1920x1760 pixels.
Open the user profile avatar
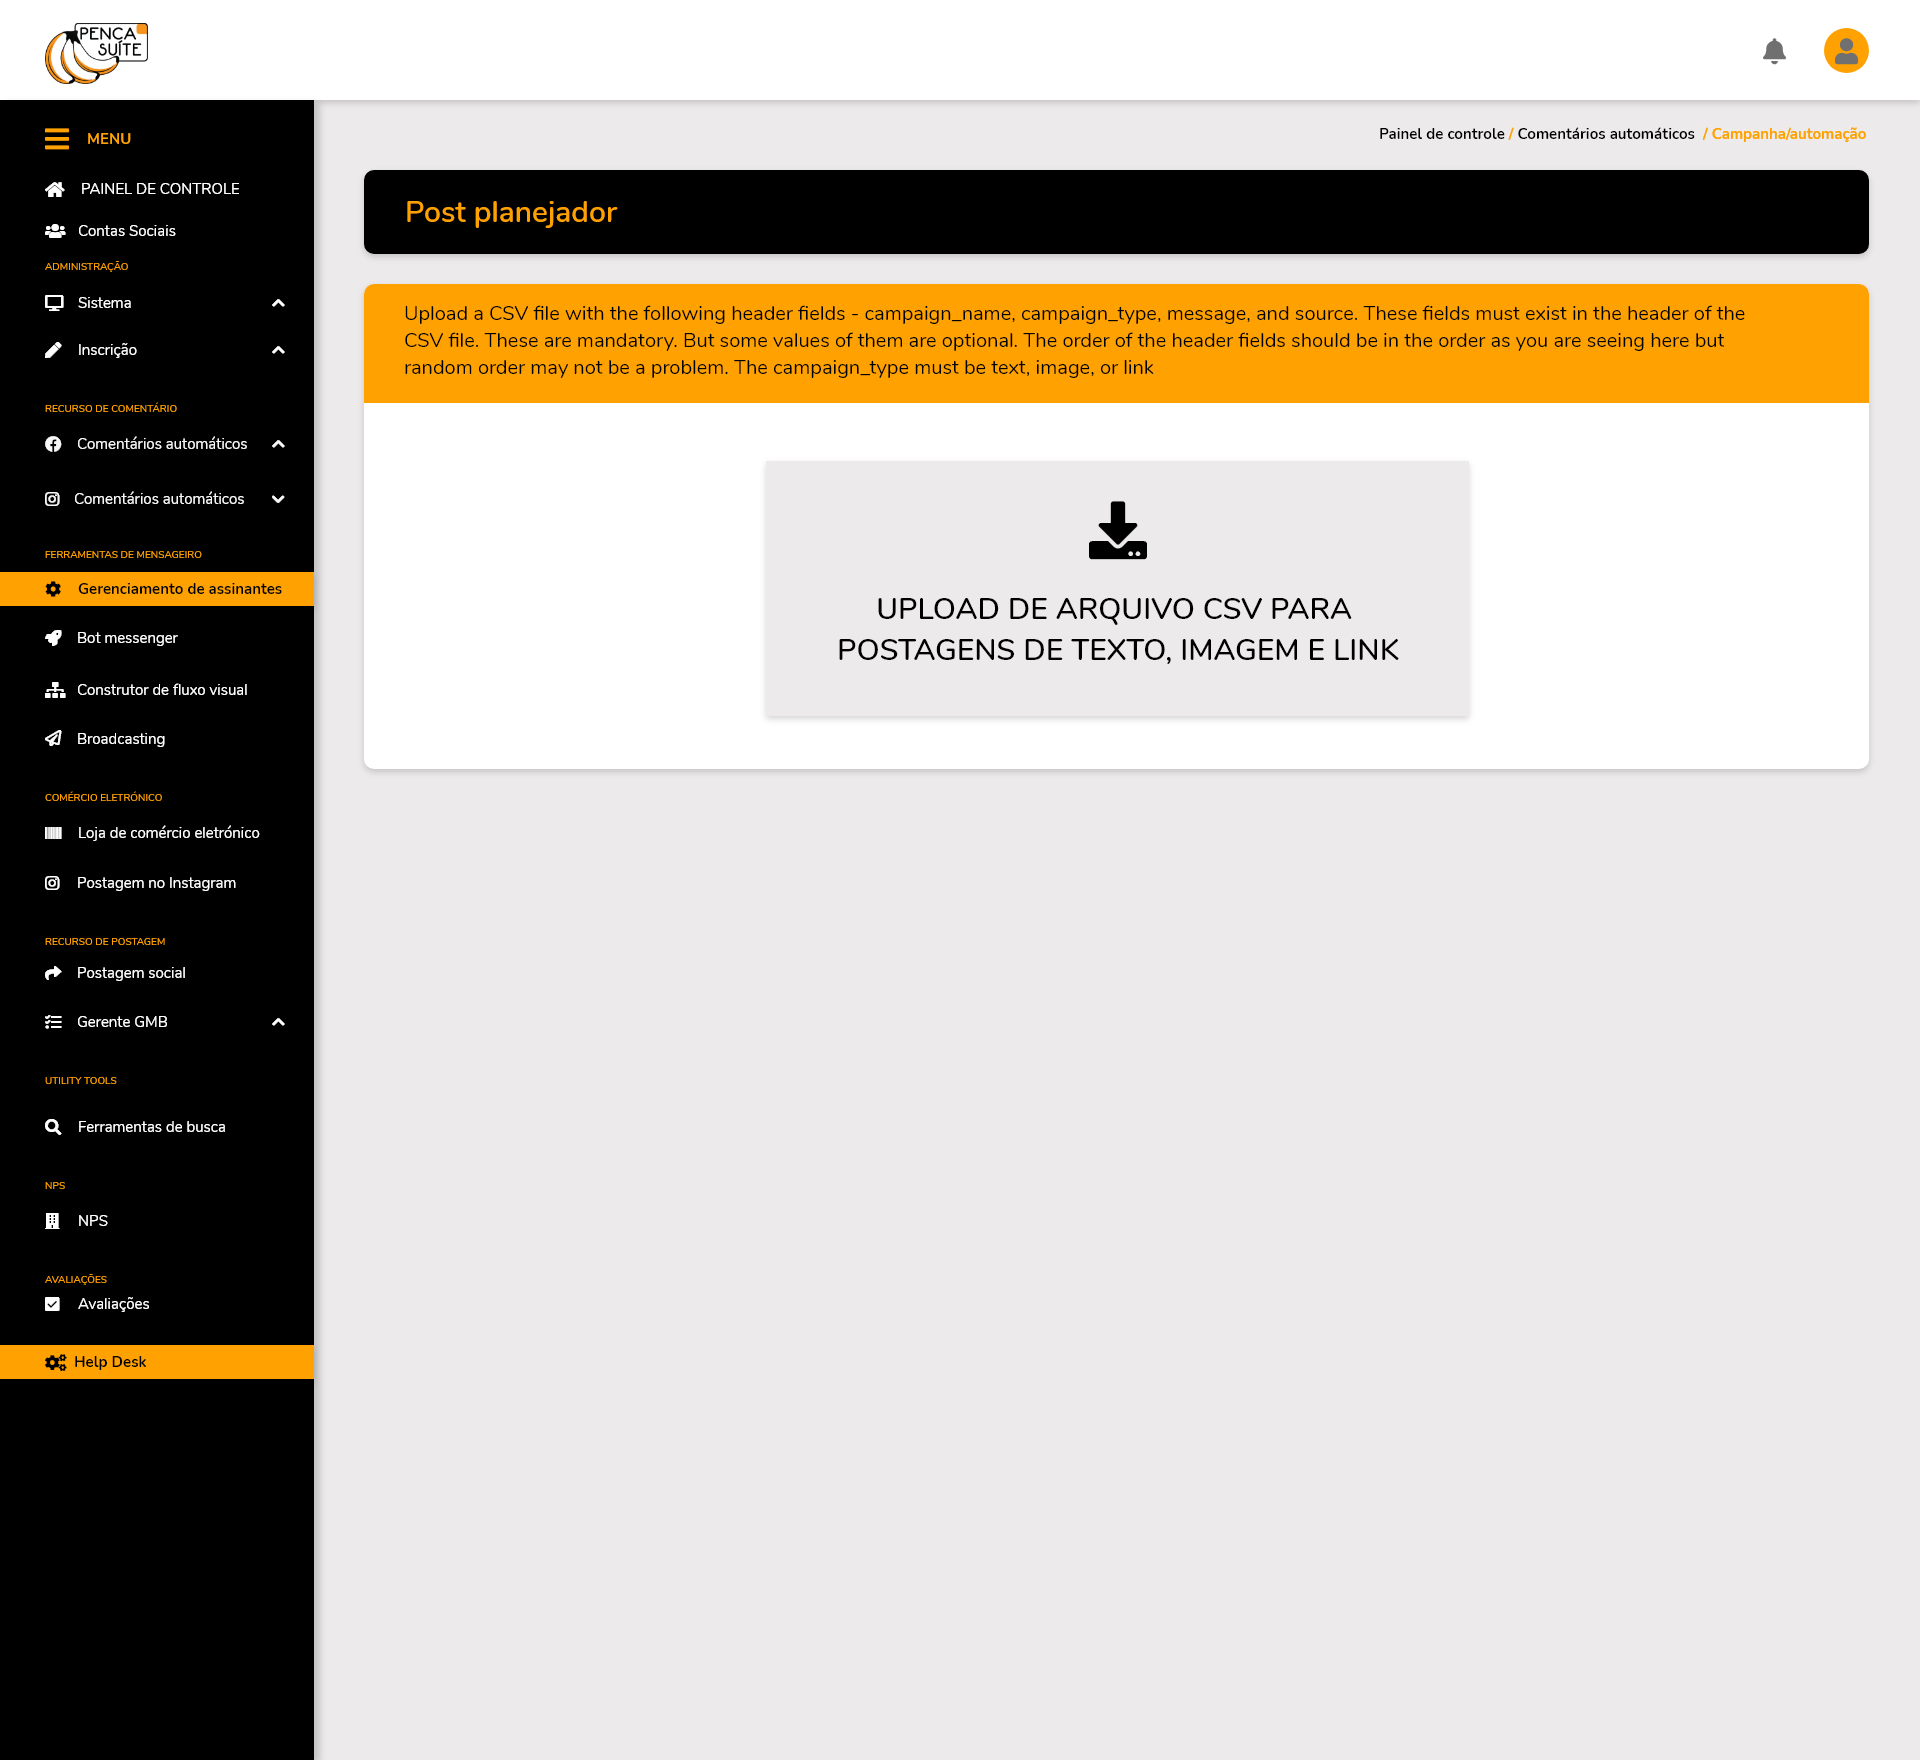click(x=1846, y=51)
